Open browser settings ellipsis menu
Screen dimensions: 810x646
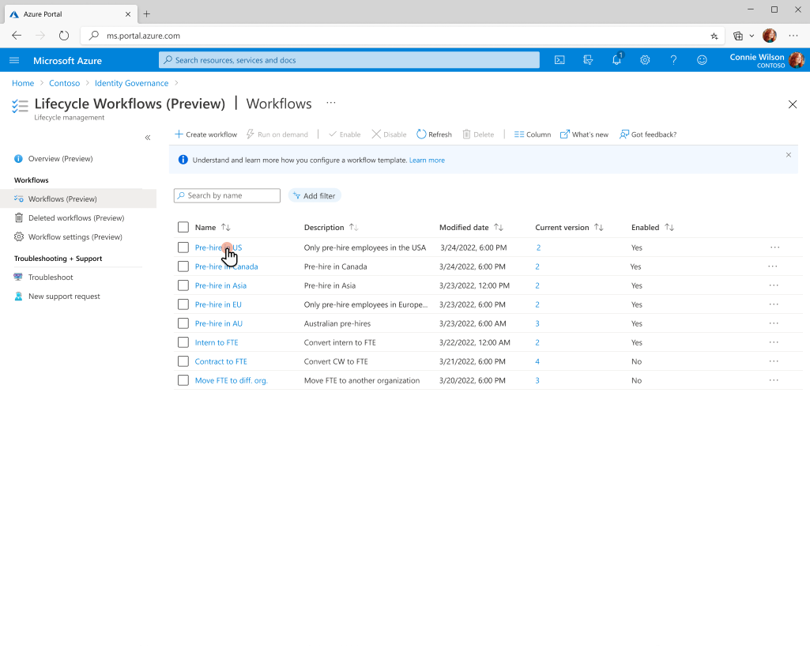[793, 36]
